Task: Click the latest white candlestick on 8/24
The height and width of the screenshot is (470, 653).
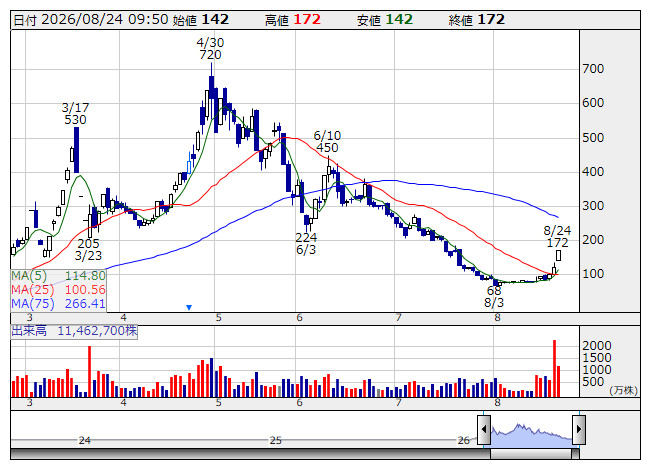Action: point(558,255)
